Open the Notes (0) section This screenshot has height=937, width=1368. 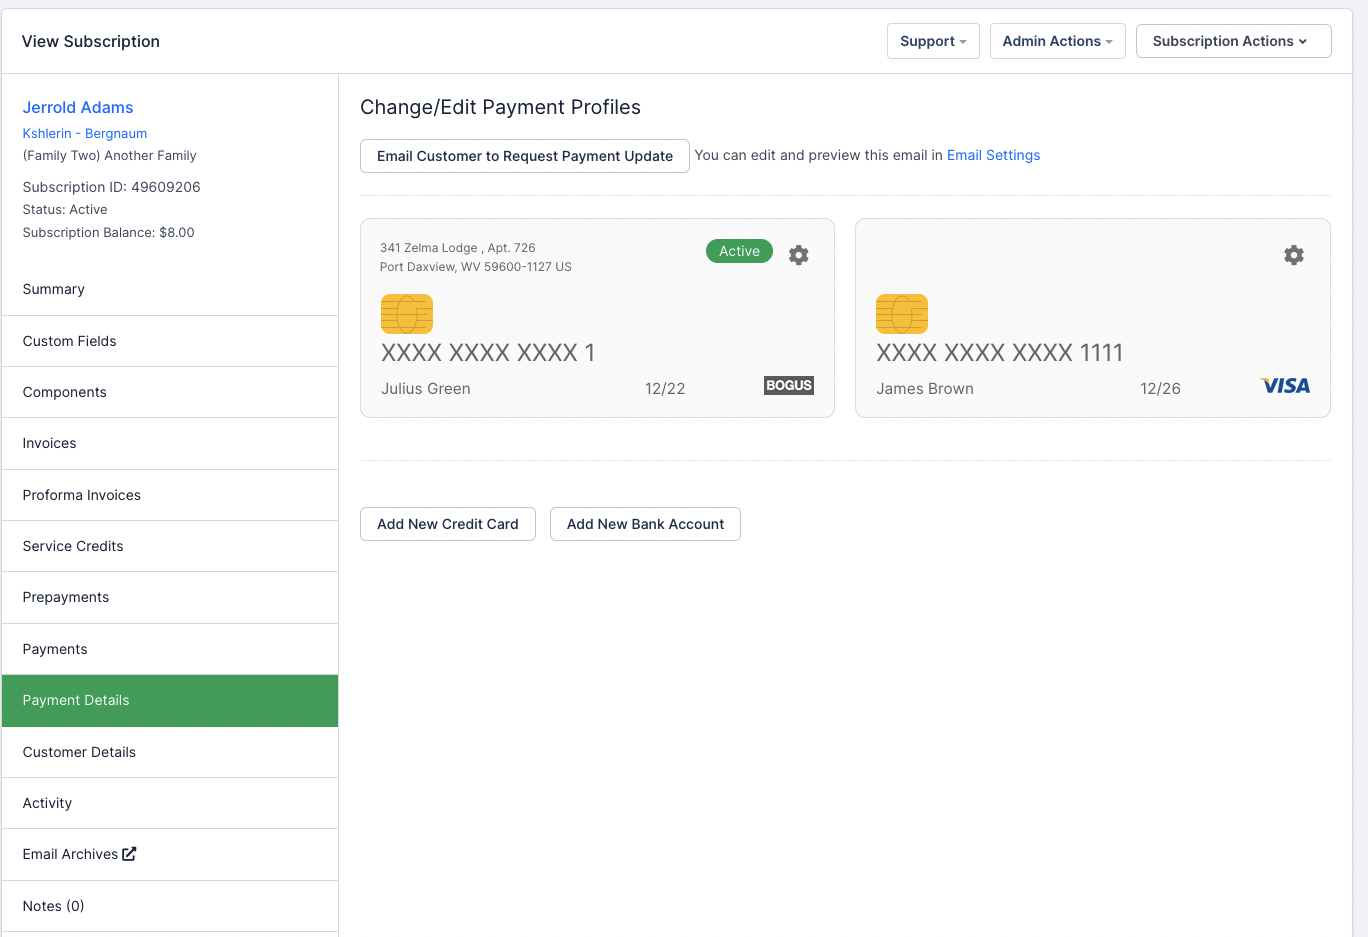pyautogui.click(x=53, y=905)
